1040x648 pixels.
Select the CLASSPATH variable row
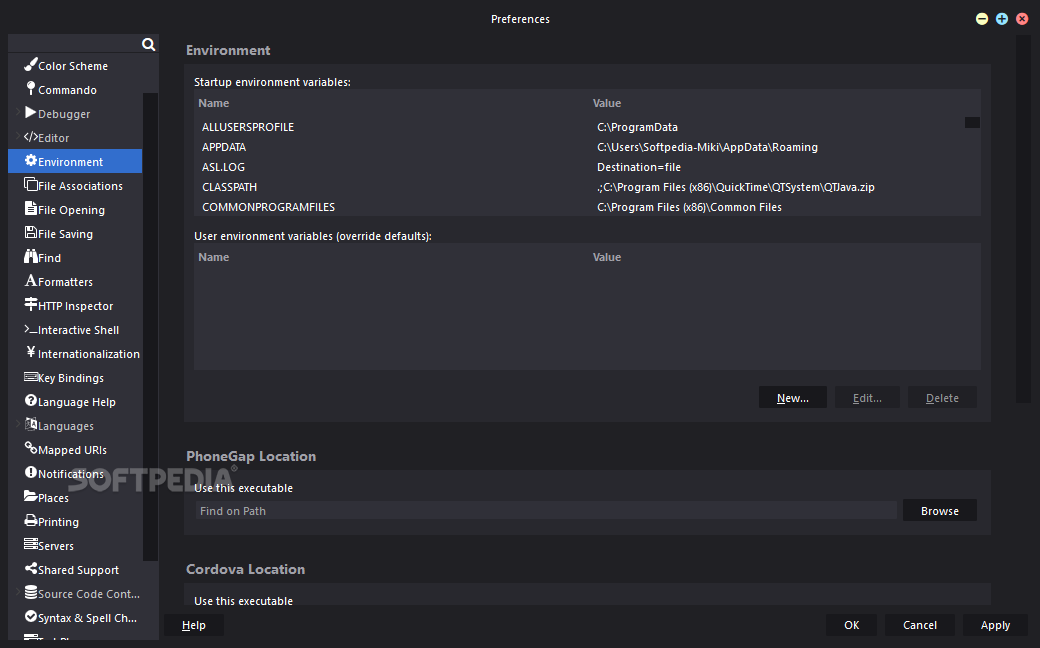(x=587, y=186)
